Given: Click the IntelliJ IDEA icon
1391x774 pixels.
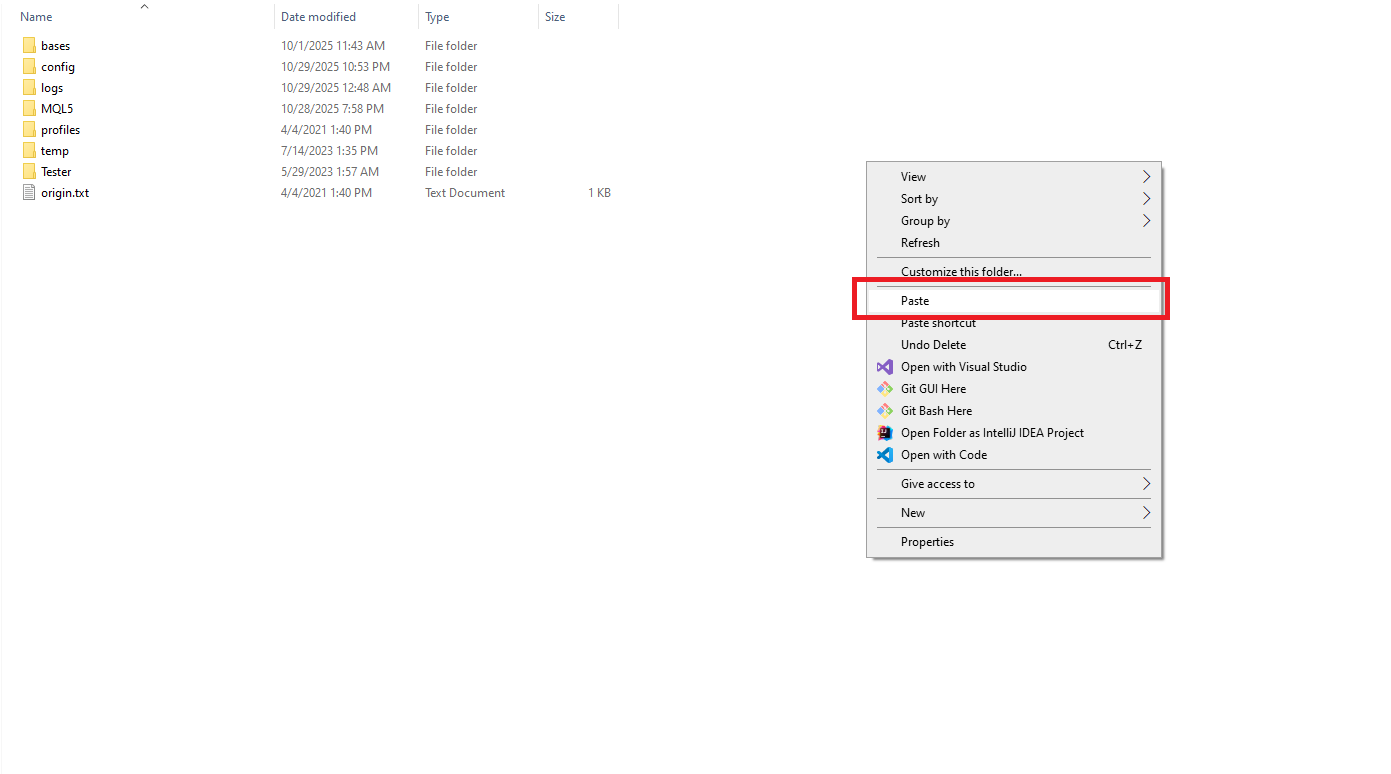Looking at the screenshot, I should (x=886, y=432).
